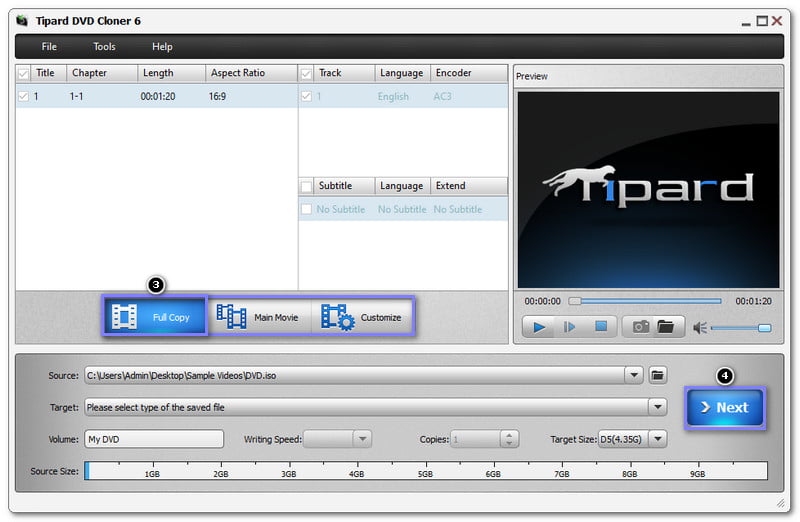
Task: Select the Full Copy mode
Action: 155,317
